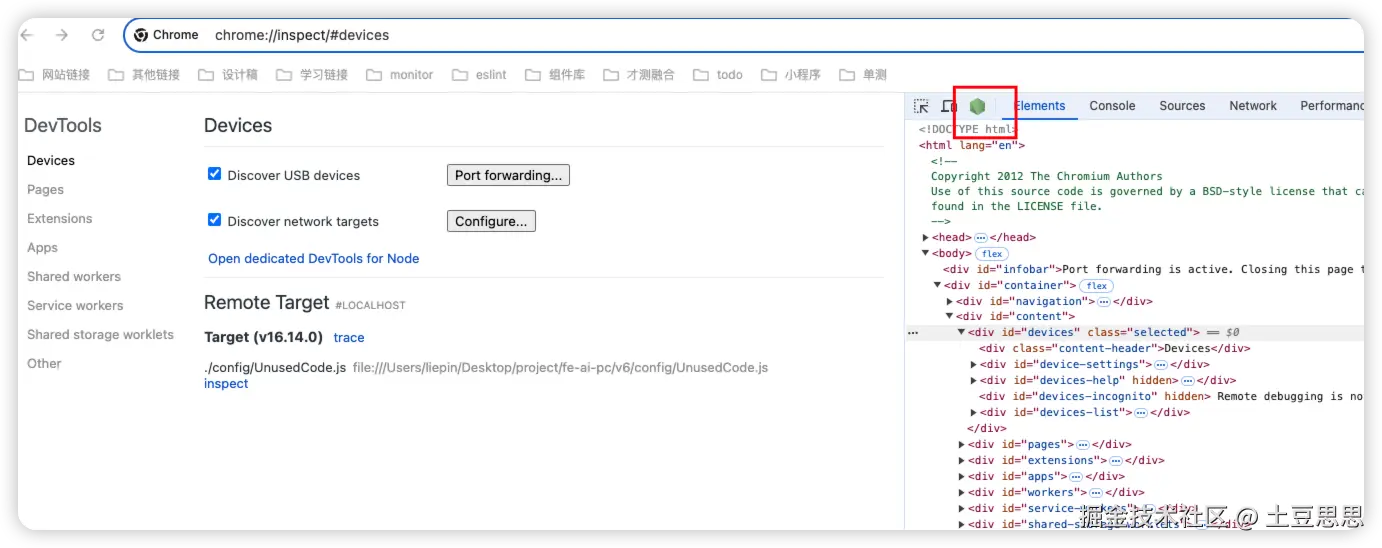
Task: Open the 学习链接 bookmark folder
Action: 312,75
